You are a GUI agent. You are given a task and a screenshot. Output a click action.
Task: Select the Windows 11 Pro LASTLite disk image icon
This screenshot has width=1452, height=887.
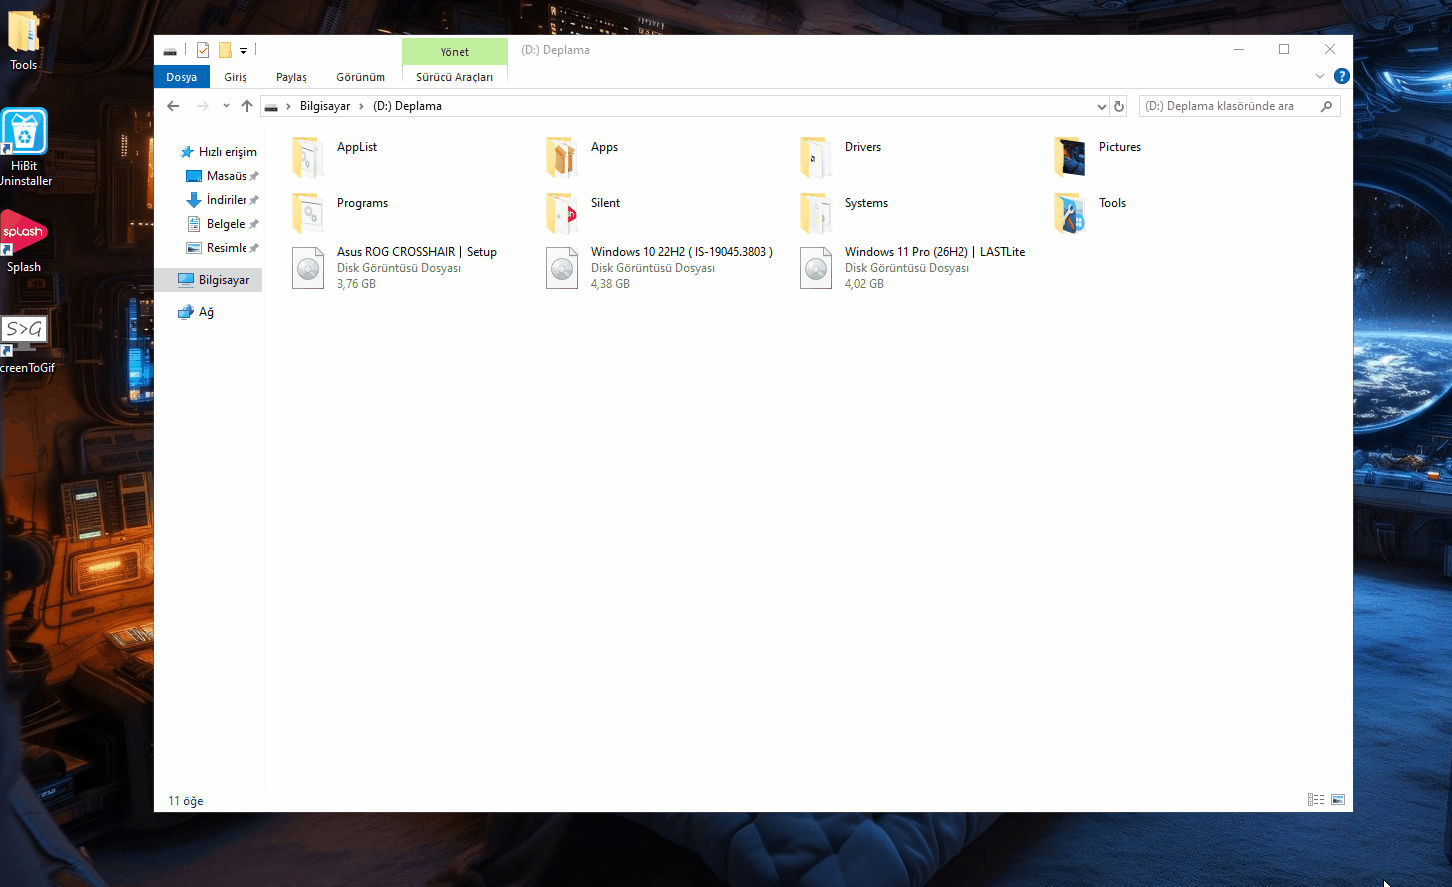pos(816,268)
